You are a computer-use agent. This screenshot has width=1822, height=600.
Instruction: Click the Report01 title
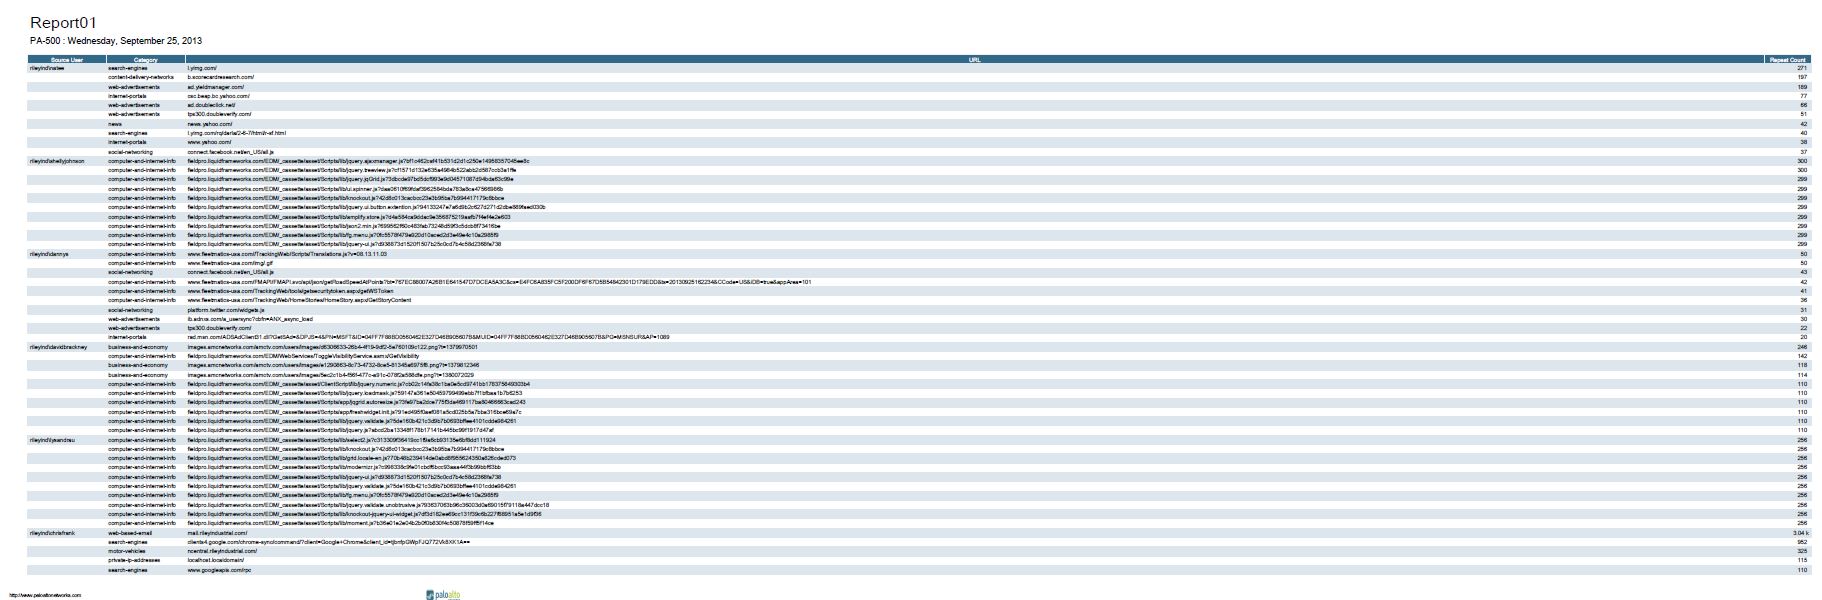click(x=63, y=23)
